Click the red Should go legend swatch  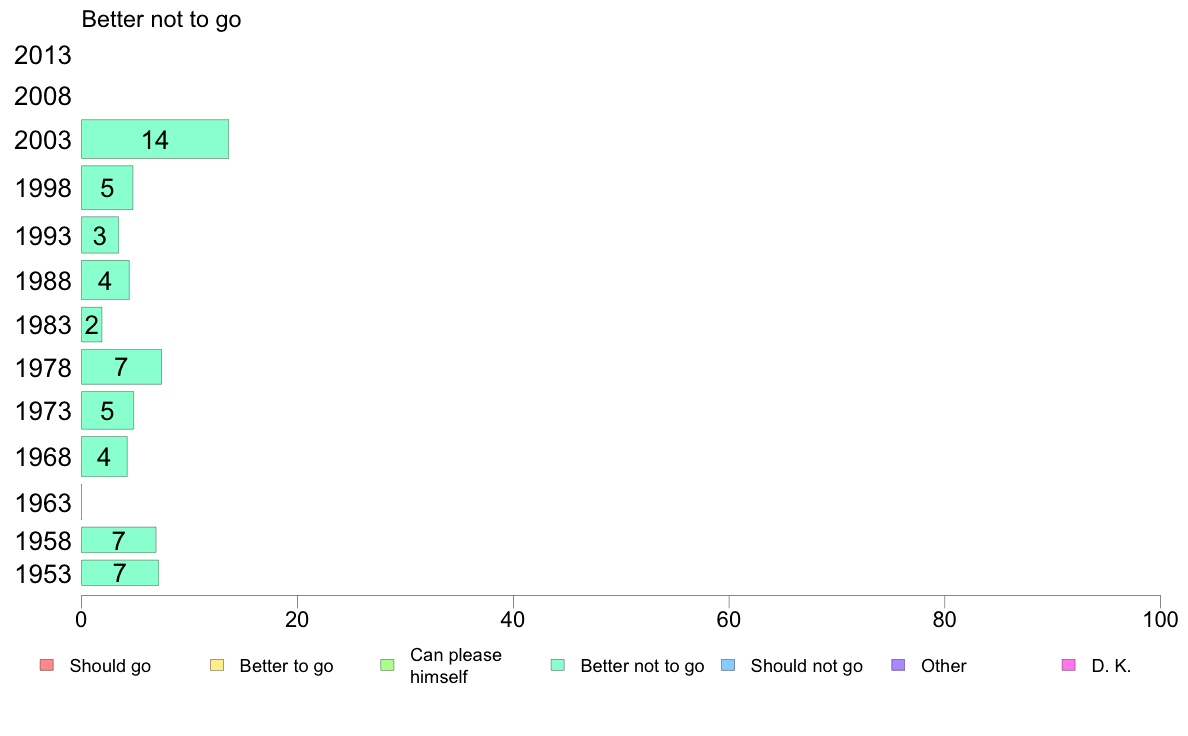click(x=47, y=666)
